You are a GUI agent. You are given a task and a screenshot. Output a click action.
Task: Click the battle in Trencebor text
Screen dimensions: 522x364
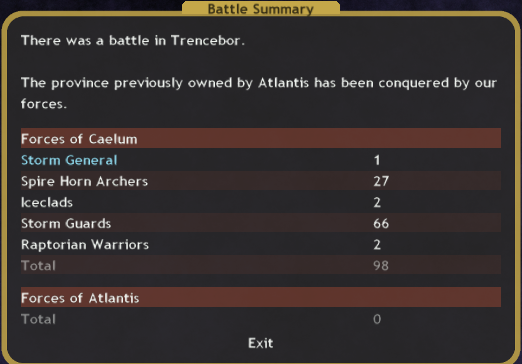(x=133, y=41)
